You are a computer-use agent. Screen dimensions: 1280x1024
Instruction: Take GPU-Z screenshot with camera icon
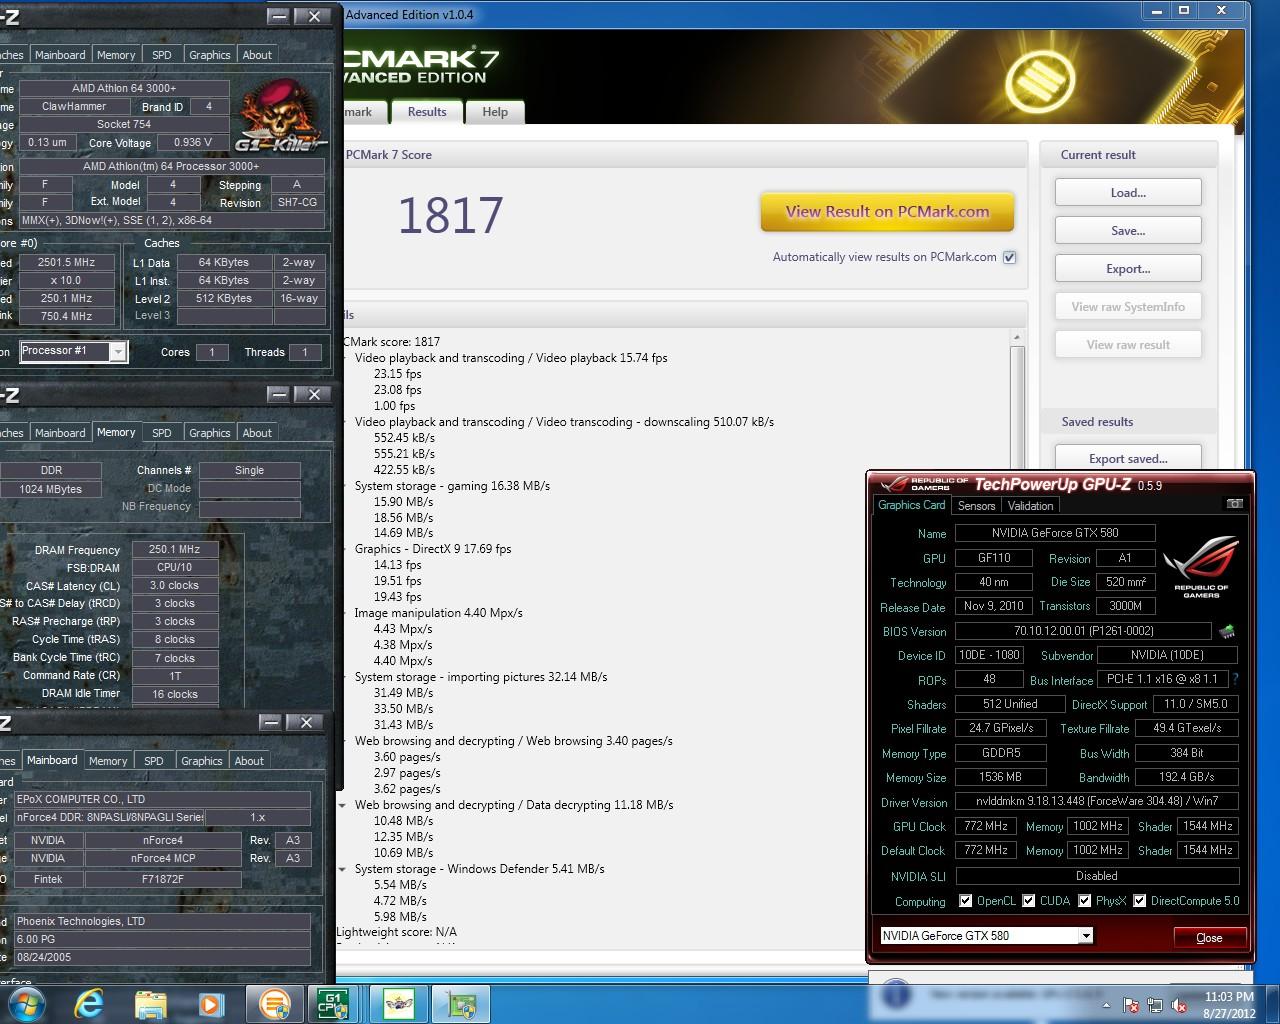click(1234, 504)
